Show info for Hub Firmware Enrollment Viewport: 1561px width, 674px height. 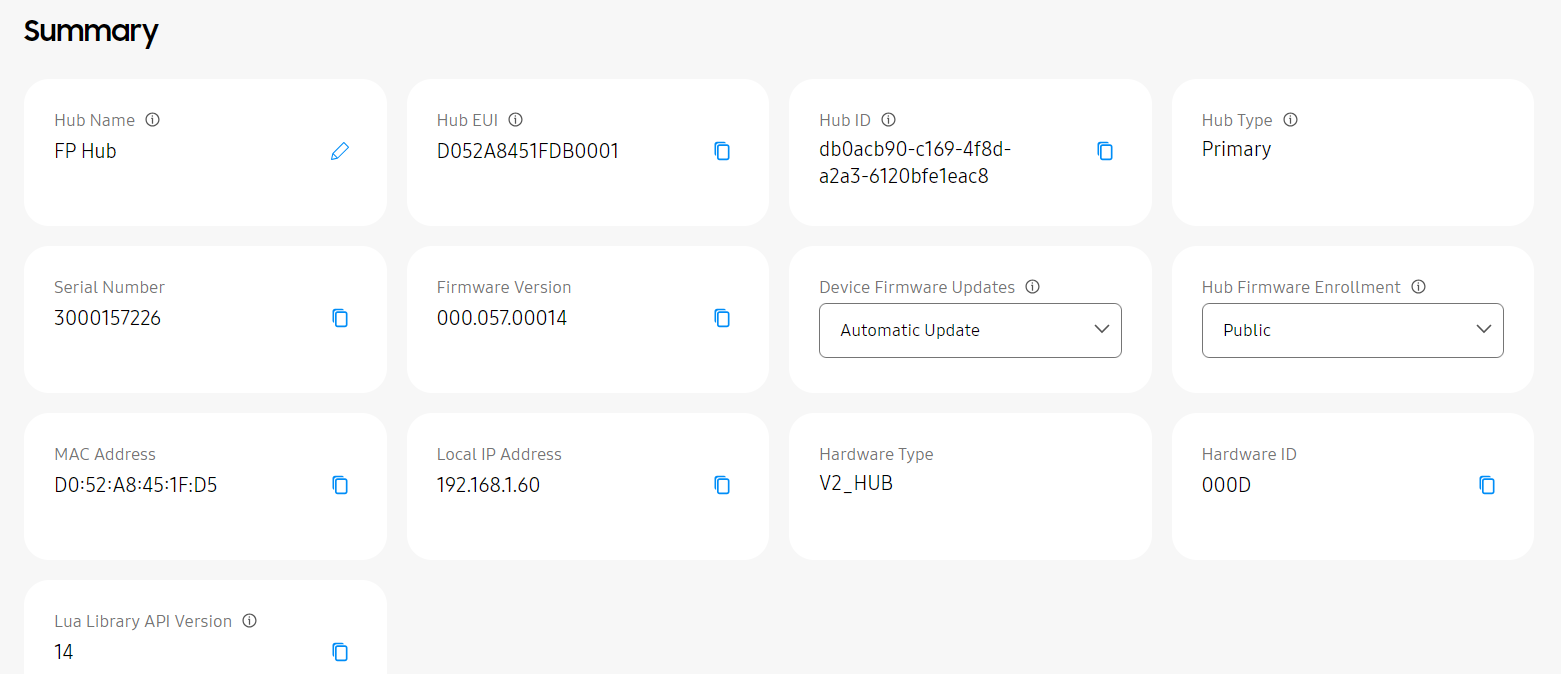[1418, 287]
